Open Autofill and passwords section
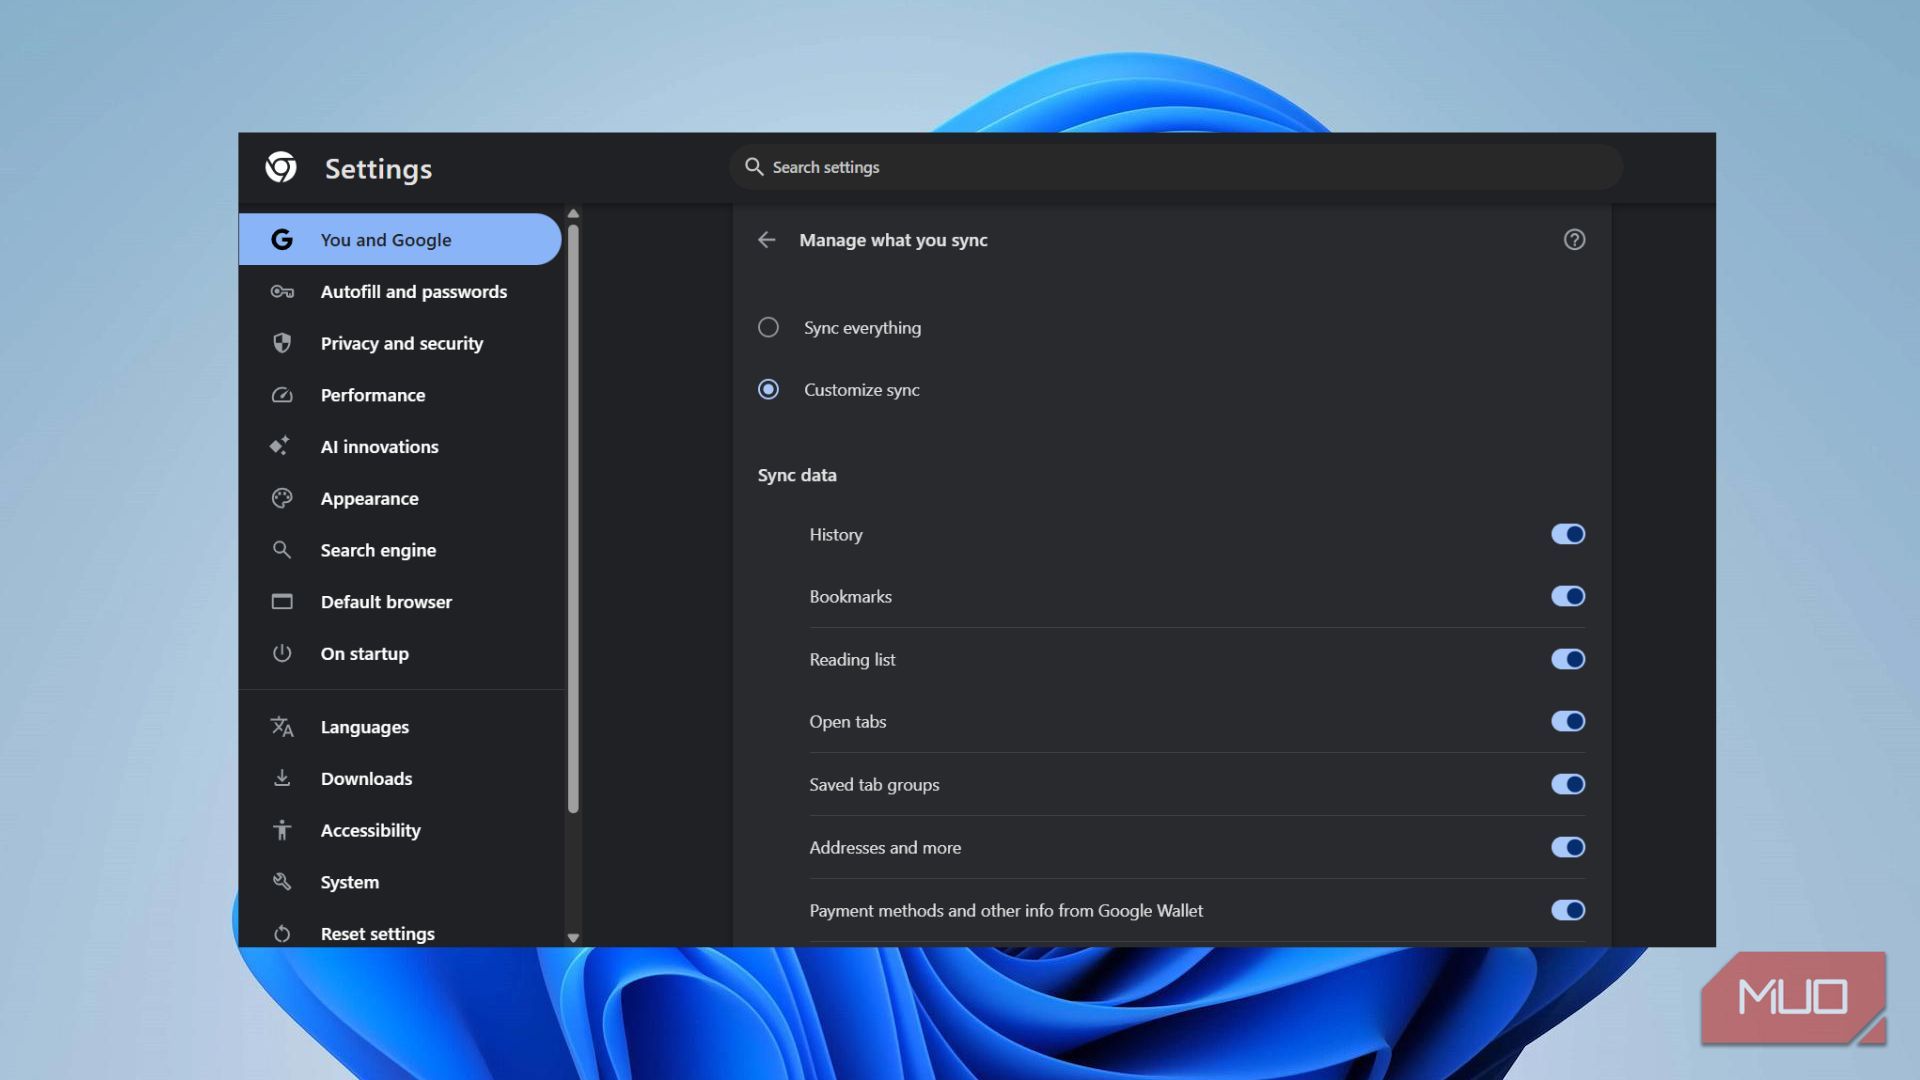 point(400,292)
